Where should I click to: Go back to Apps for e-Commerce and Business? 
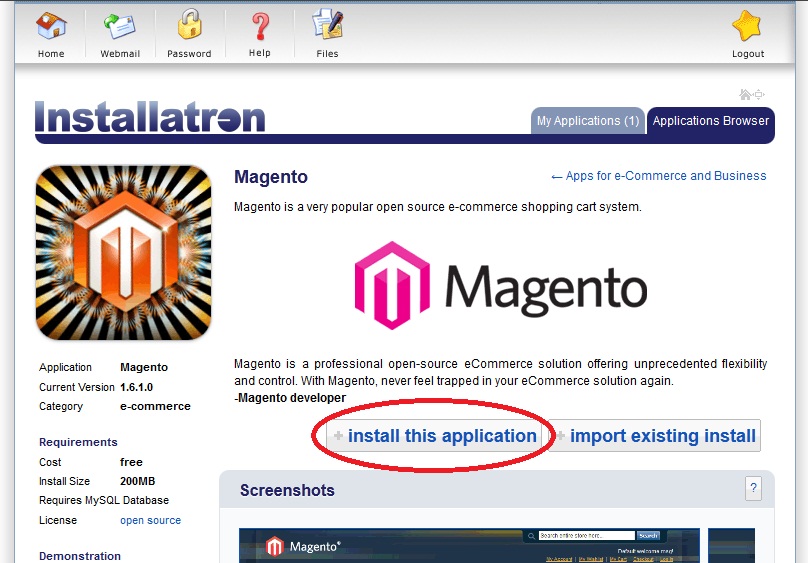[659, 176]
